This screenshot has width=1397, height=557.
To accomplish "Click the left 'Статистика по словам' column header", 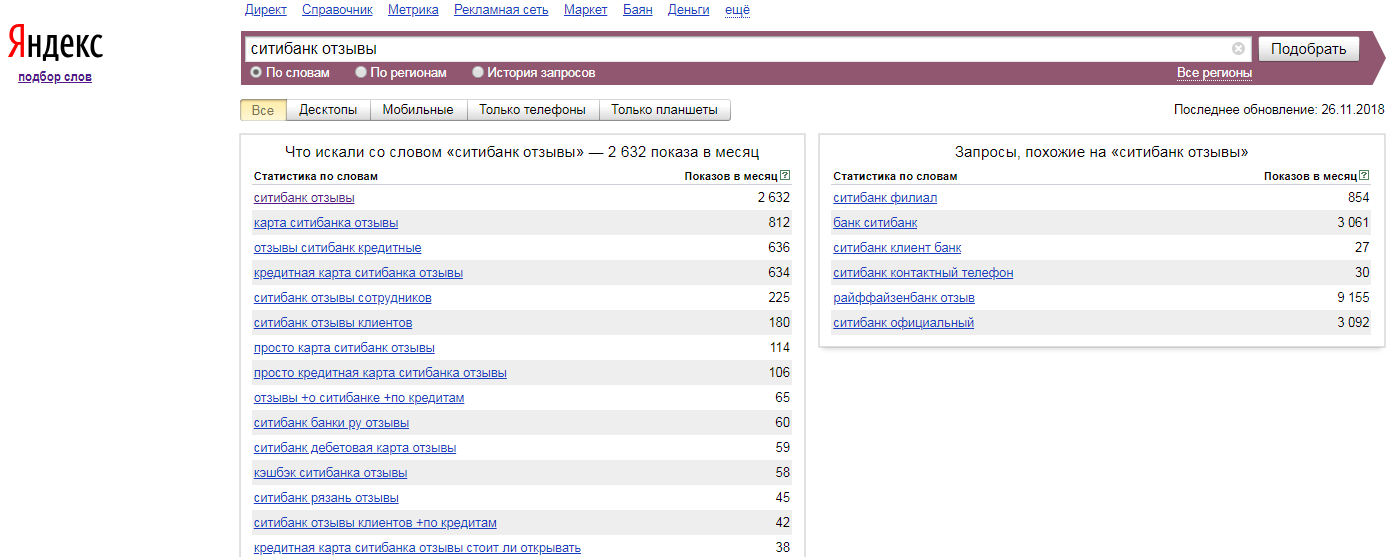I will pyautogui.click(x=316, y=176).
